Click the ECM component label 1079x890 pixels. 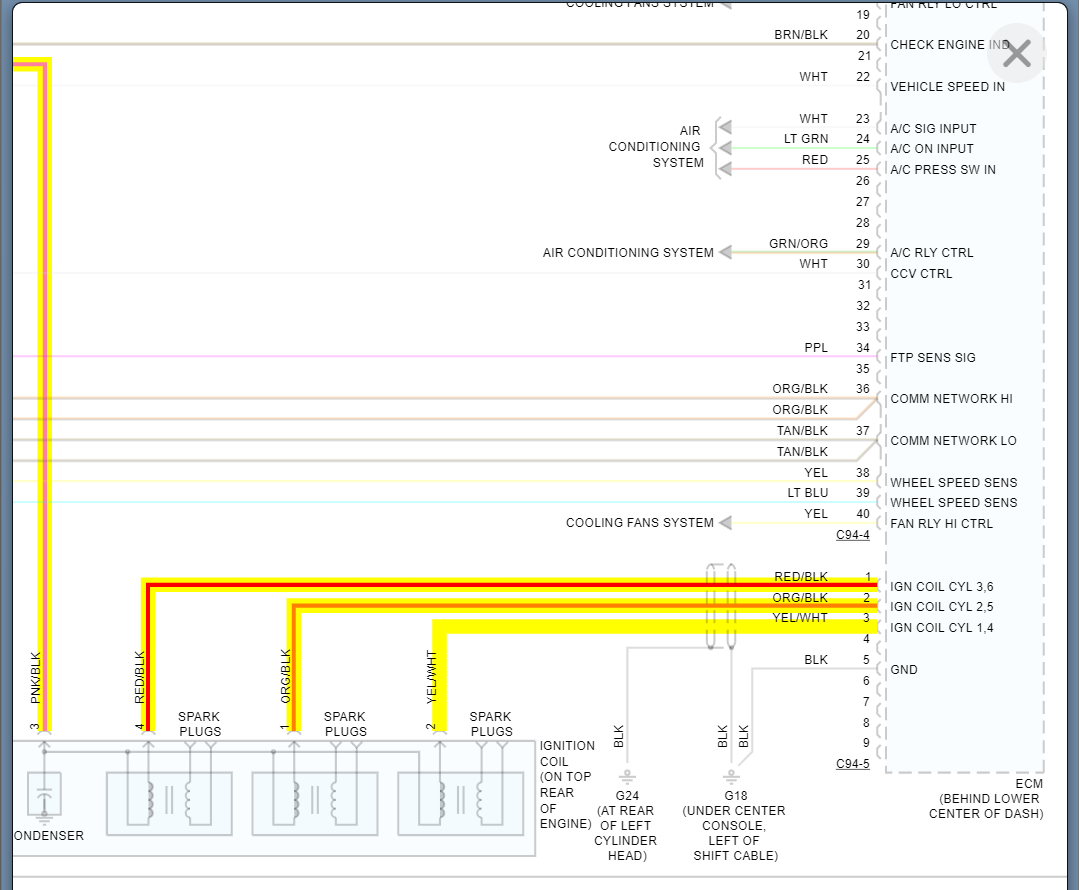click(1028, 784)
